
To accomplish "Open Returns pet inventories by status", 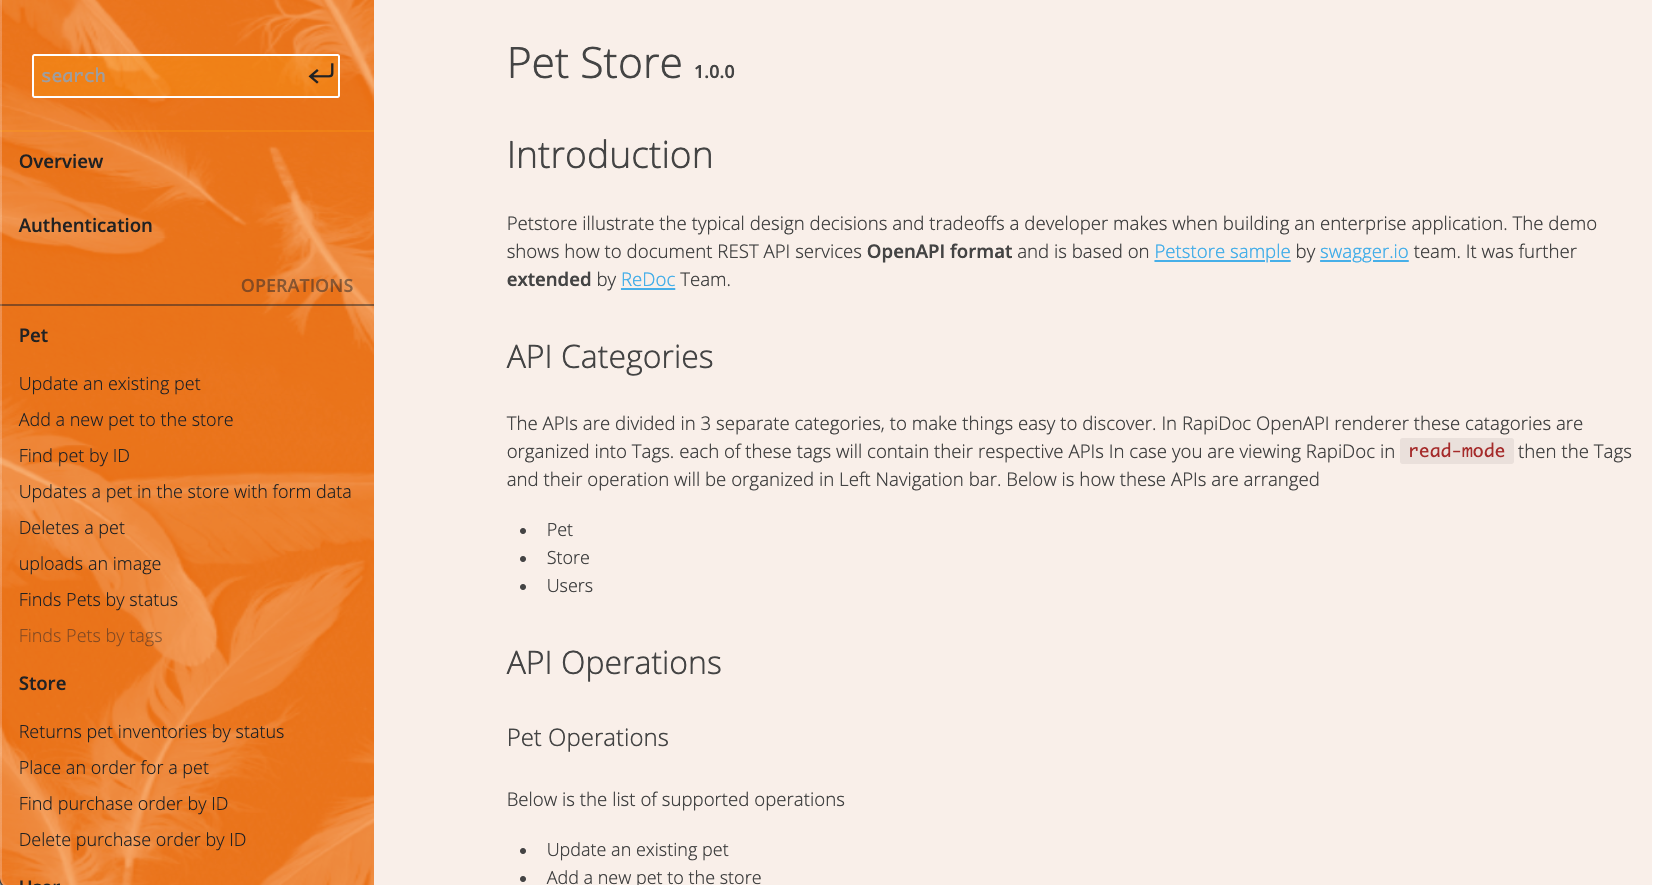I will [x=151, y=731].
